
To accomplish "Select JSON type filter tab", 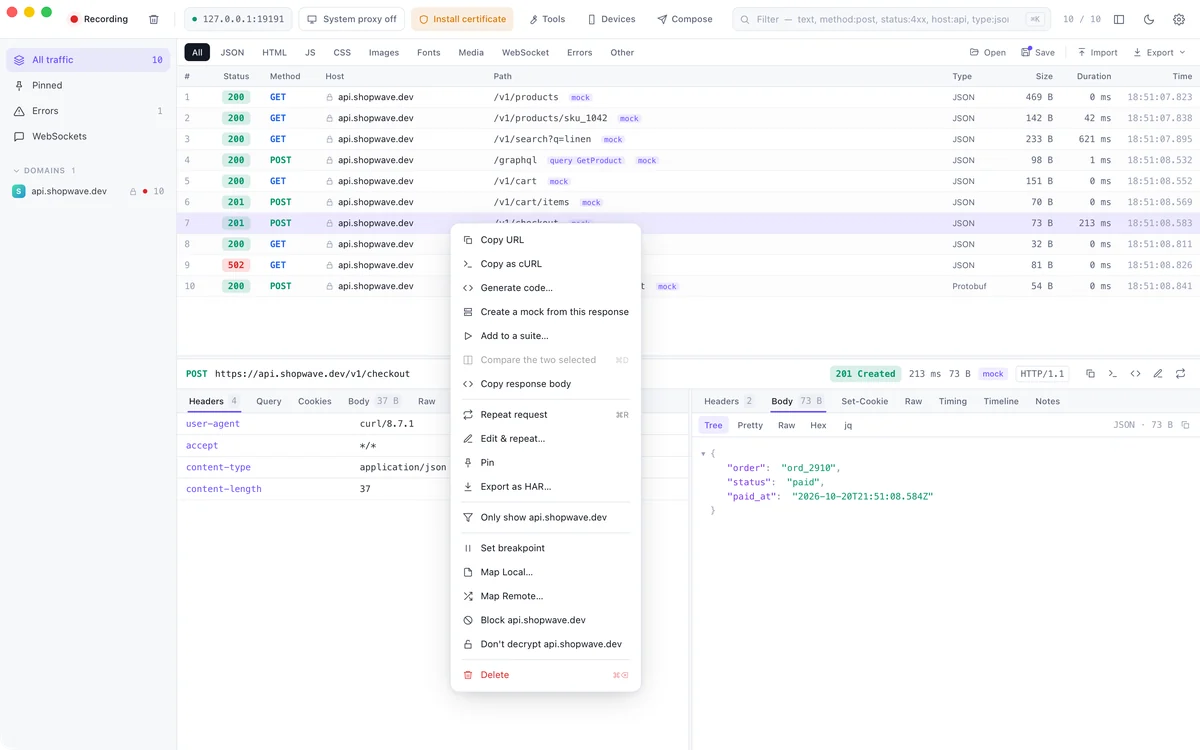I will click(x=232, y=52).
